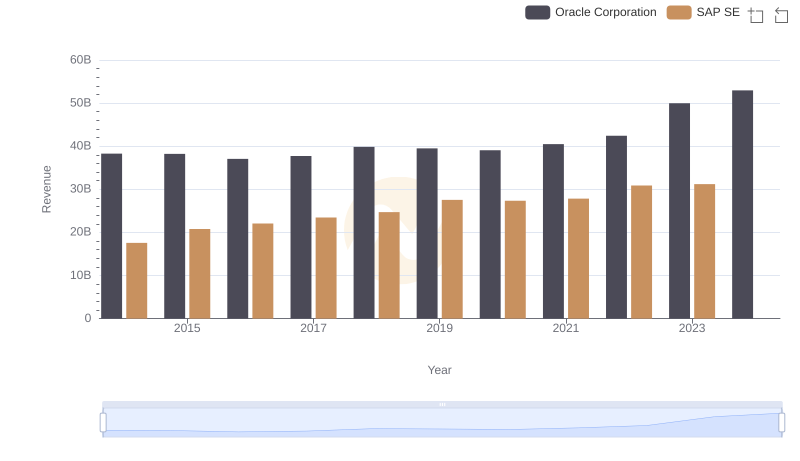The height and width of the screenshot is (461, 800).
Task: Click the 60B y-axis label
Action: [x=81, y=60]
